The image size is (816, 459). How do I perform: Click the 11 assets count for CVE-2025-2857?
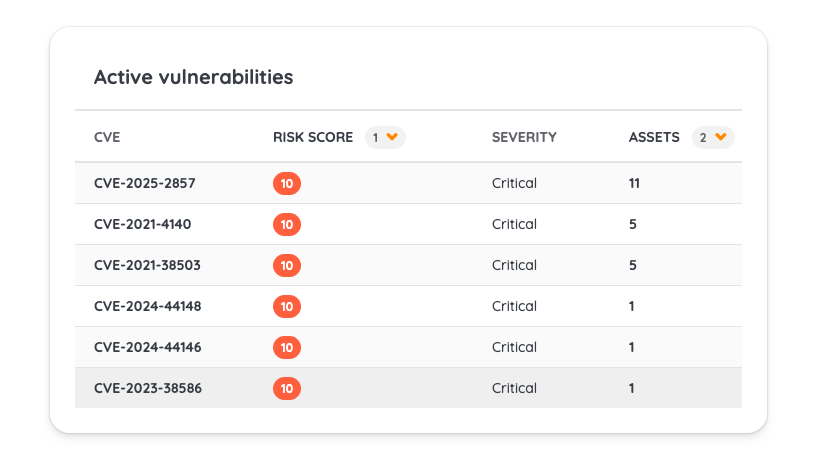point(634,183)
